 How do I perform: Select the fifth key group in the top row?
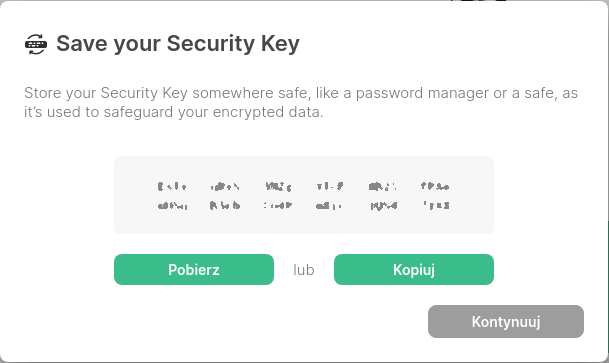click(383, 187)
